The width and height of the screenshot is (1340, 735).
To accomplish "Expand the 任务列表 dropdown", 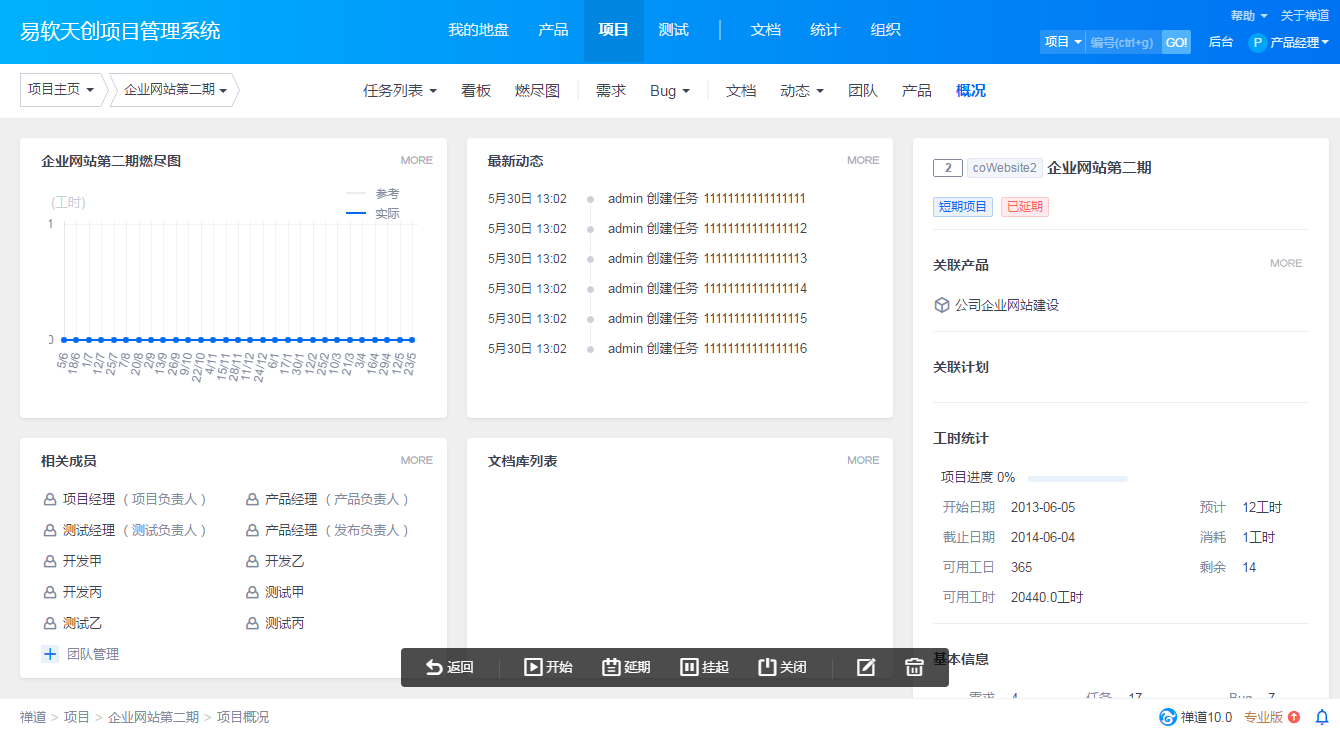I will 400,91.
